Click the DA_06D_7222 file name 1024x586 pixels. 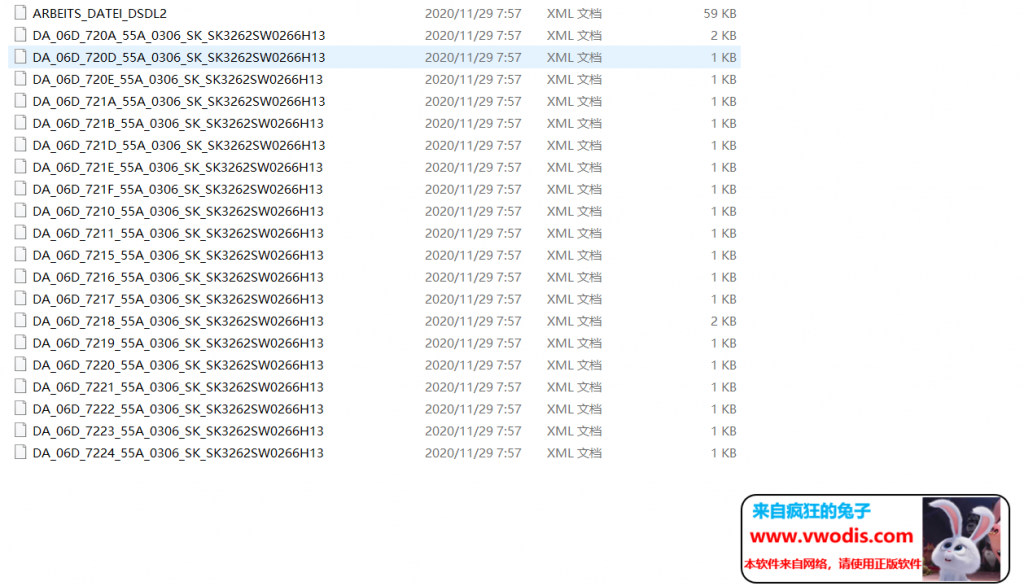coord(178,410)
